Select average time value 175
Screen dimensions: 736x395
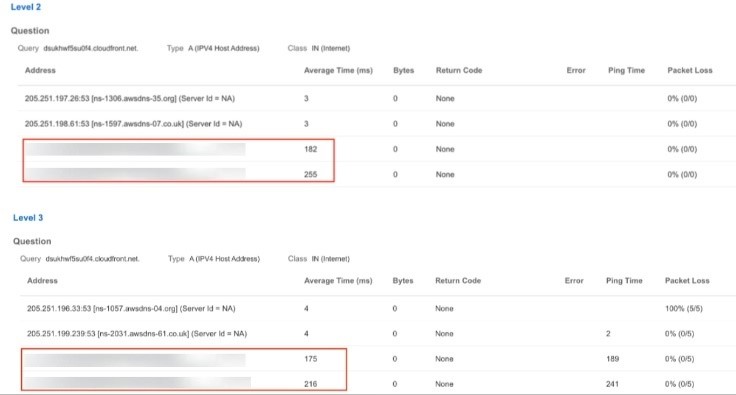point(311,359)
